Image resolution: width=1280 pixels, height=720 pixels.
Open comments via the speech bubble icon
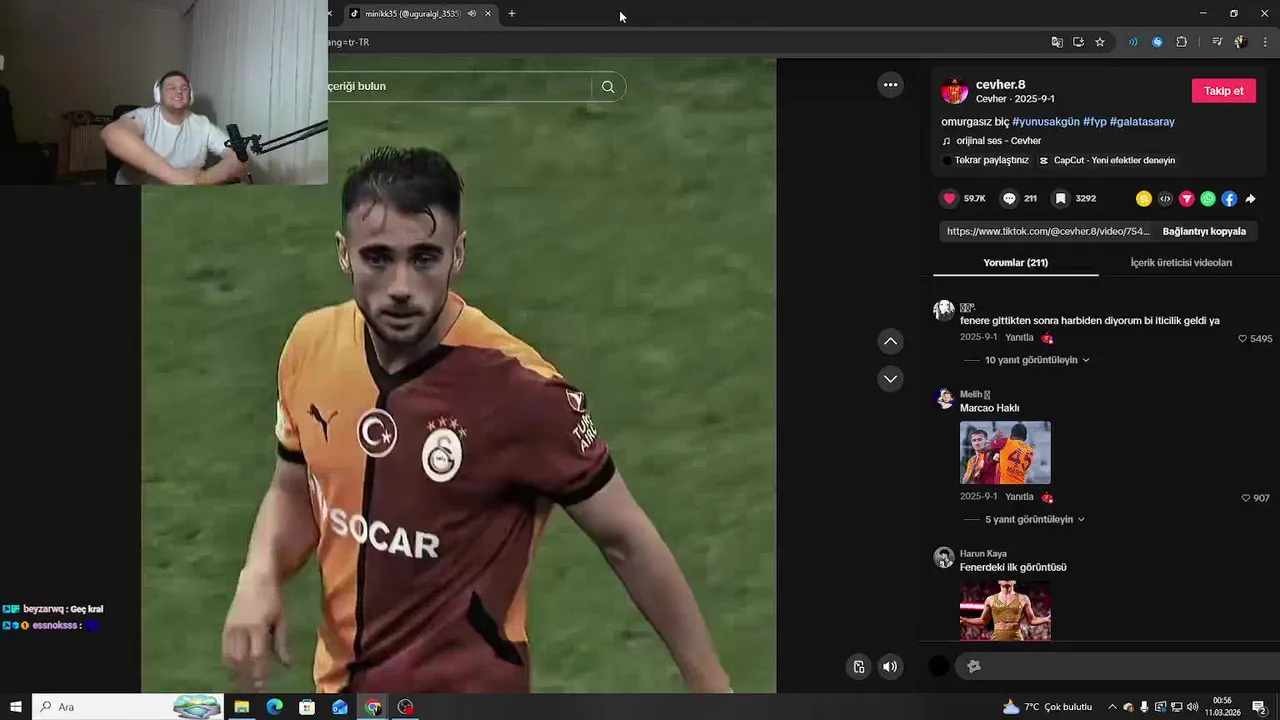1009,199
